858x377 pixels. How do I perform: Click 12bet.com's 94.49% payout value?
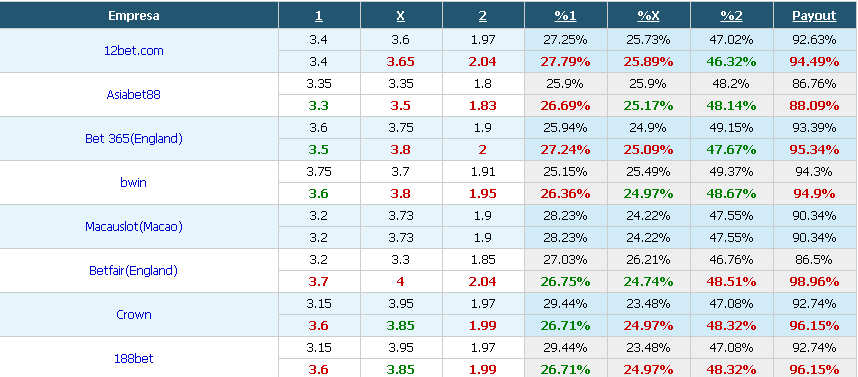(814, 62)
